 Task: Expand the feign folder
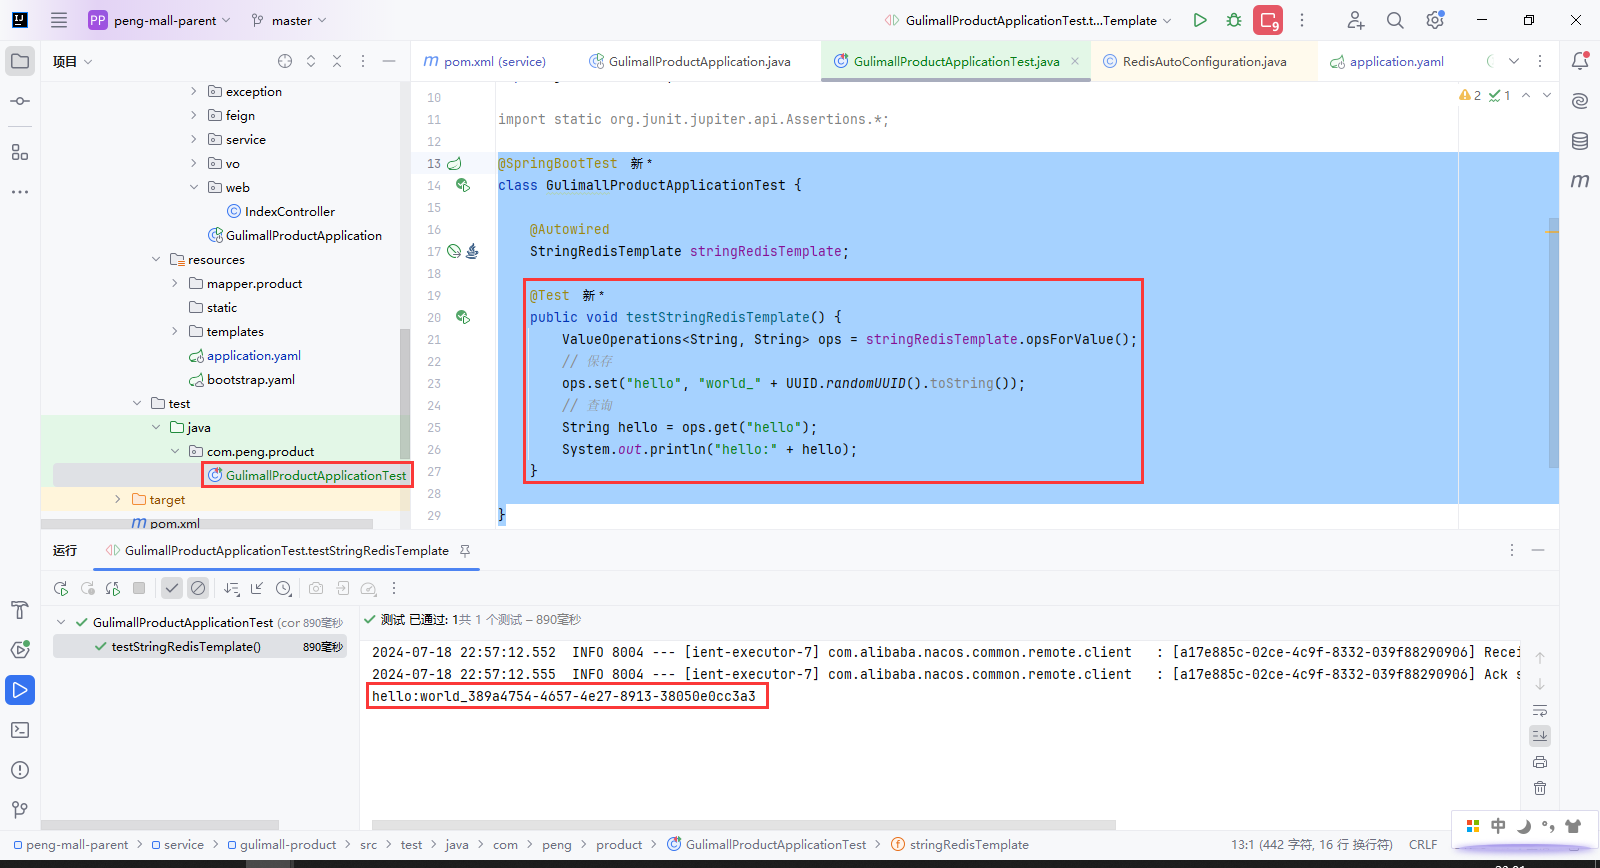(x=194, y=115)
